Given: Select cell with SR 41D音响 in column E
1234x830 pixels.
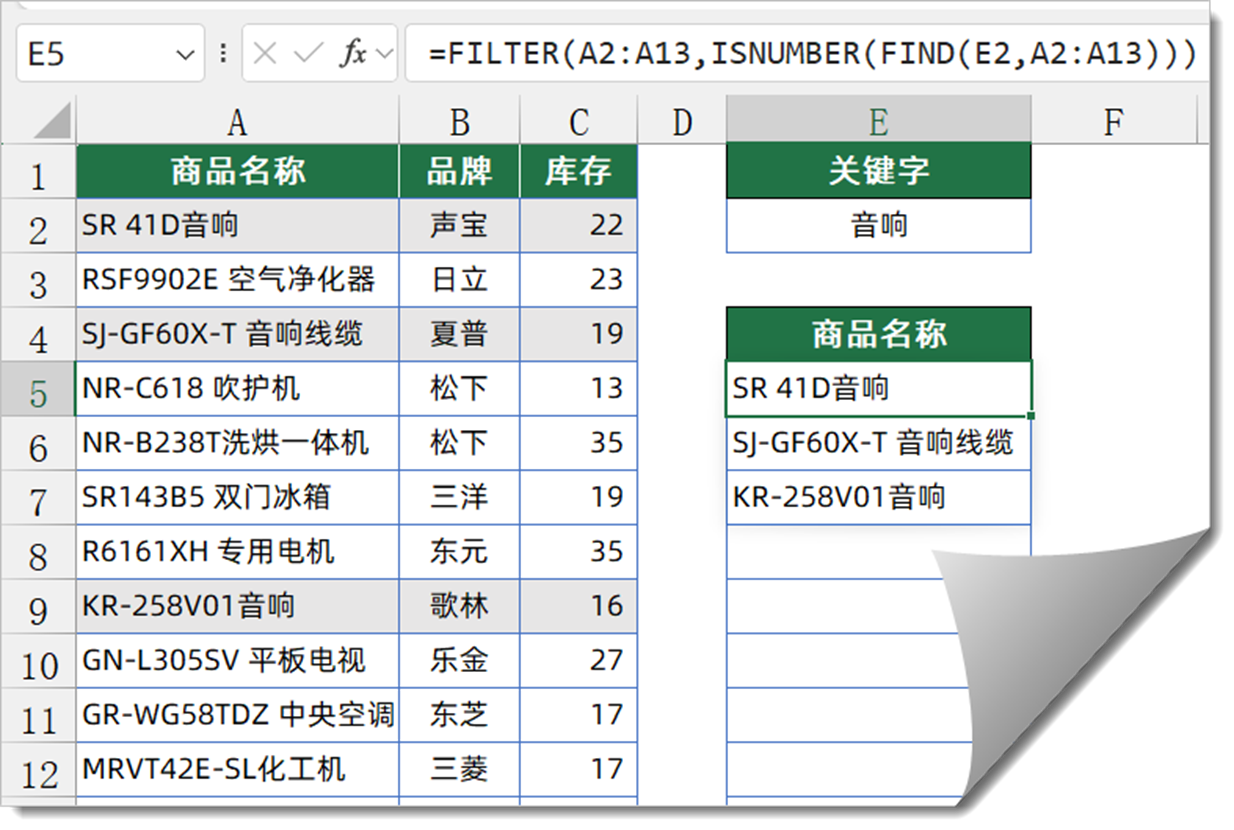Looking at the screenshot, I should [878, 388].
